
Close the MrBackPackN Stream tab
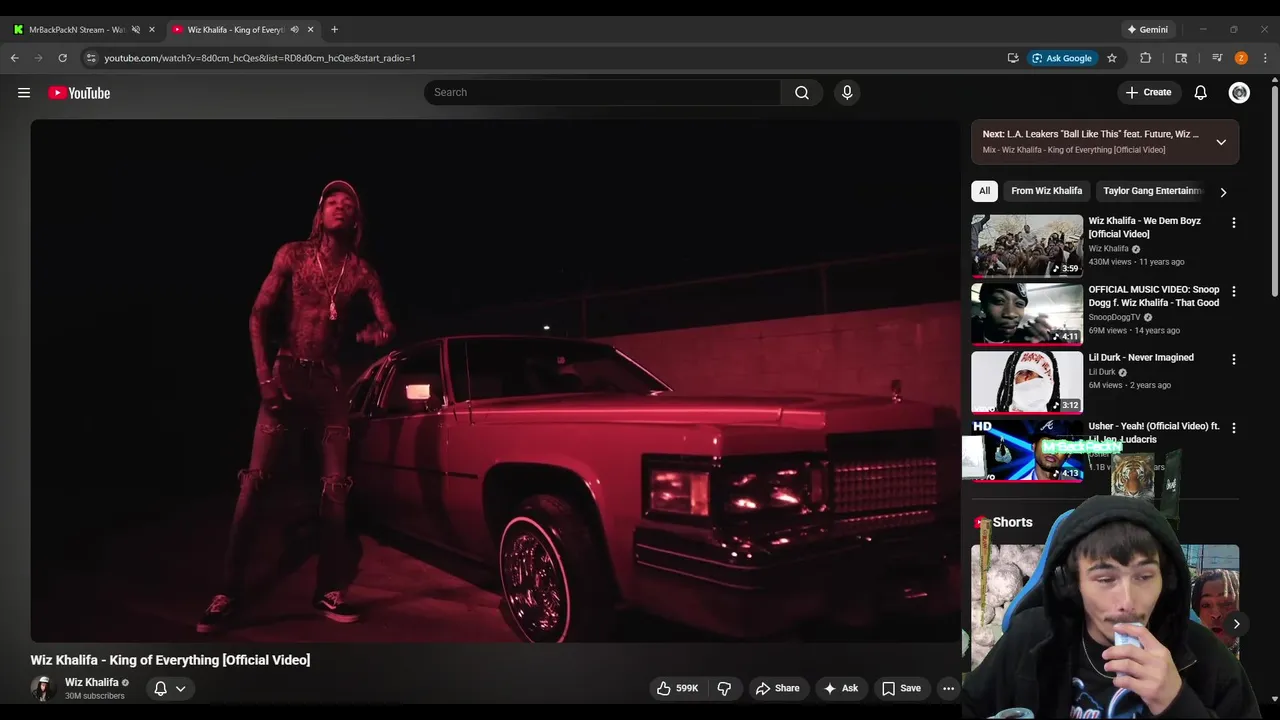point(152,29)
